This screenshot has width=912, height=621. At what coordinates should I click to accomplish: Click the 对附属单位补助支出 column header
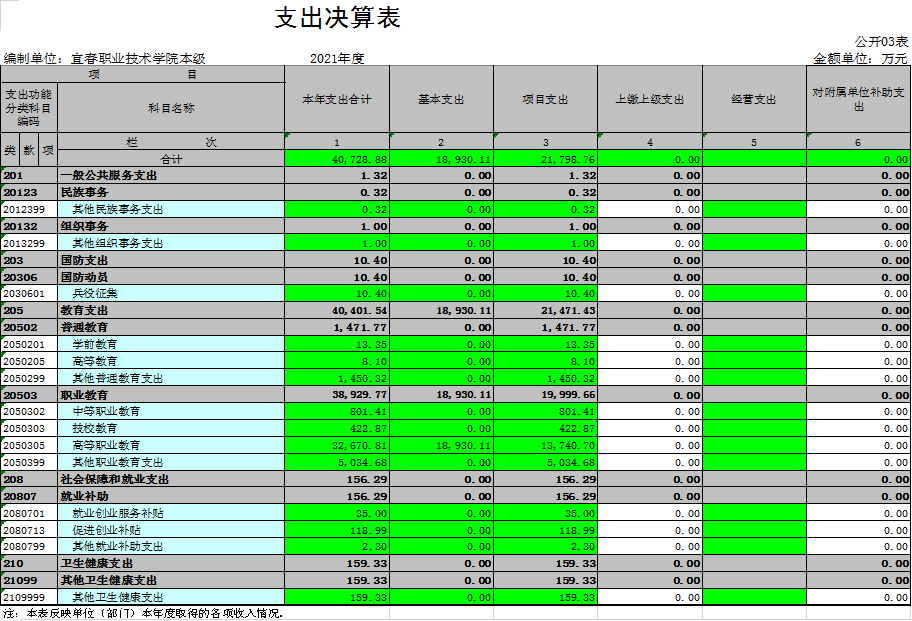pos(858,100)
